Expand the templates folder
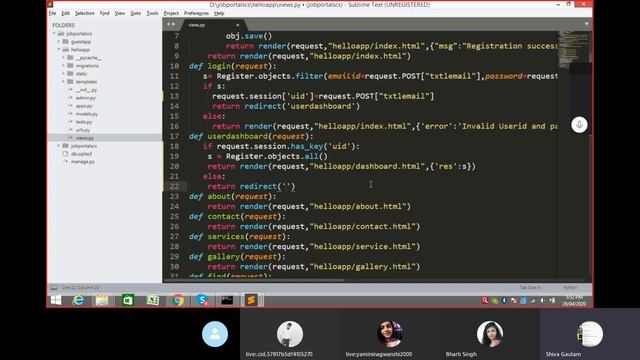The width and height of the screenshot is (640, 360). [x=64, y=82]
